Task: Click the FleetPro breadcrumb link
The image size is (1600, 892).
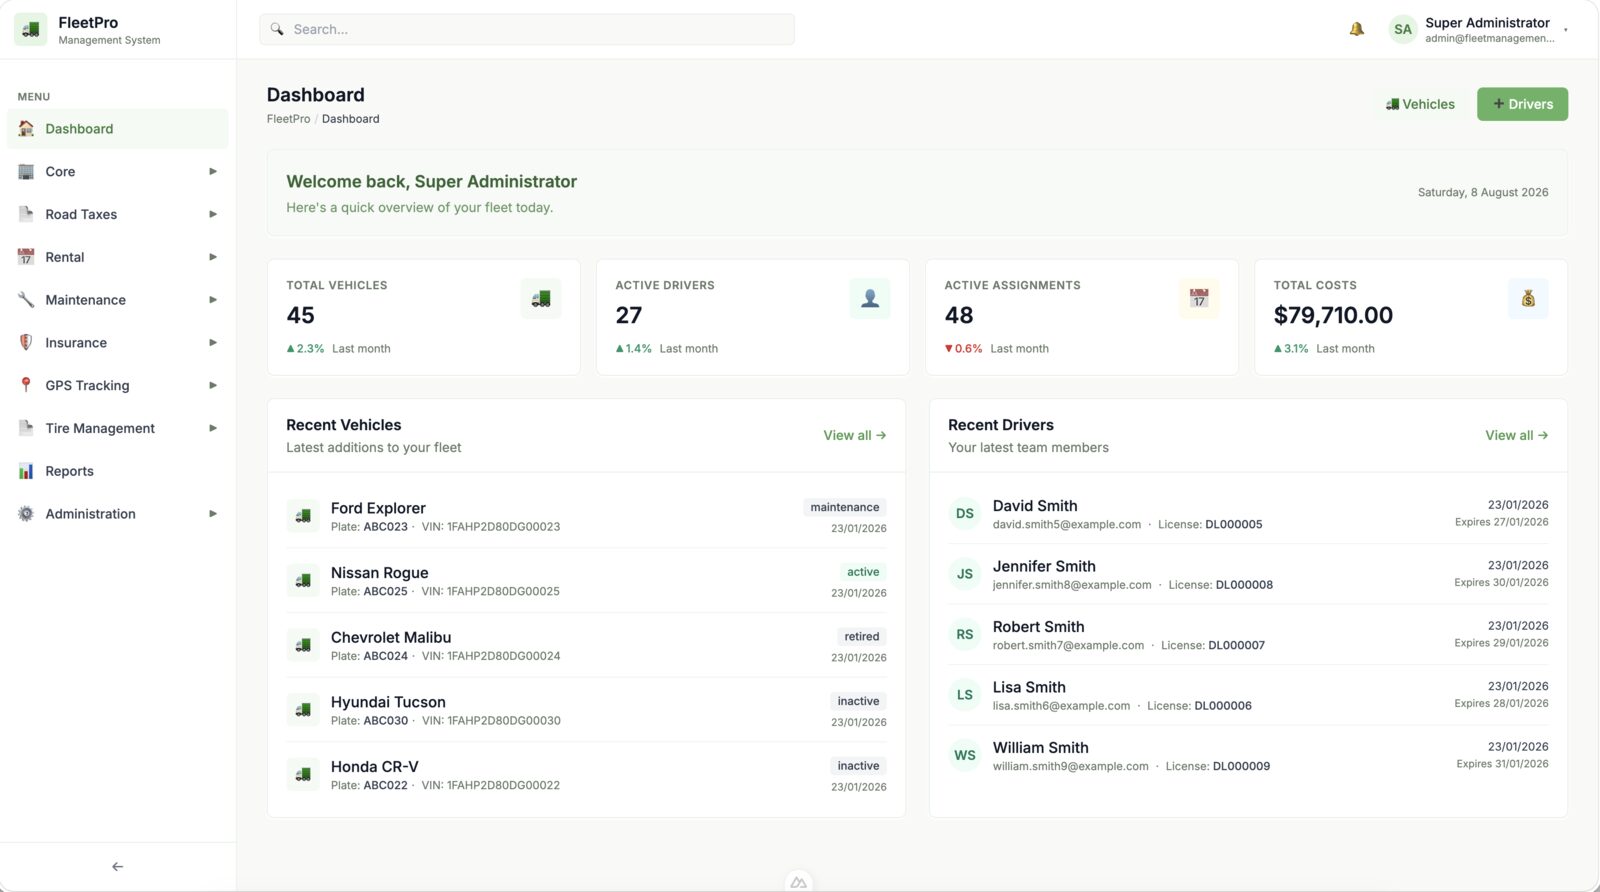Action: tap(288, 119)
